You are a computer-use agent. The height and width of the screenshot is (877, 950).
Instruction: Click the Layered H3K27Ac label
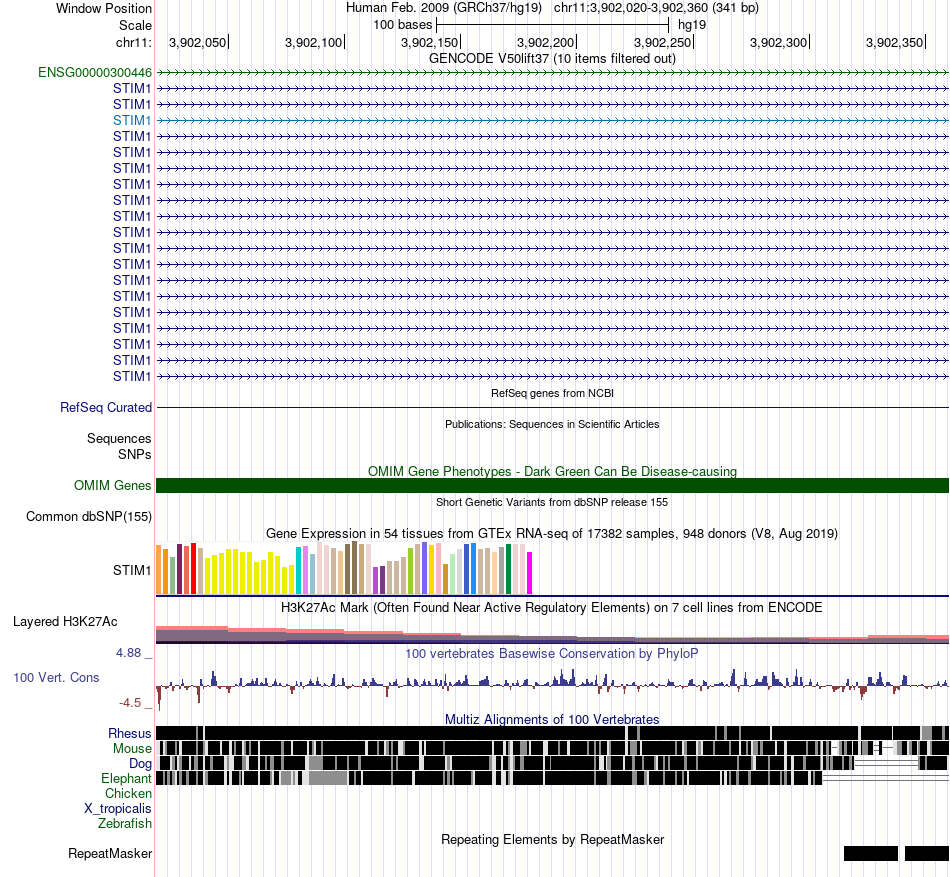pos(65,622)
